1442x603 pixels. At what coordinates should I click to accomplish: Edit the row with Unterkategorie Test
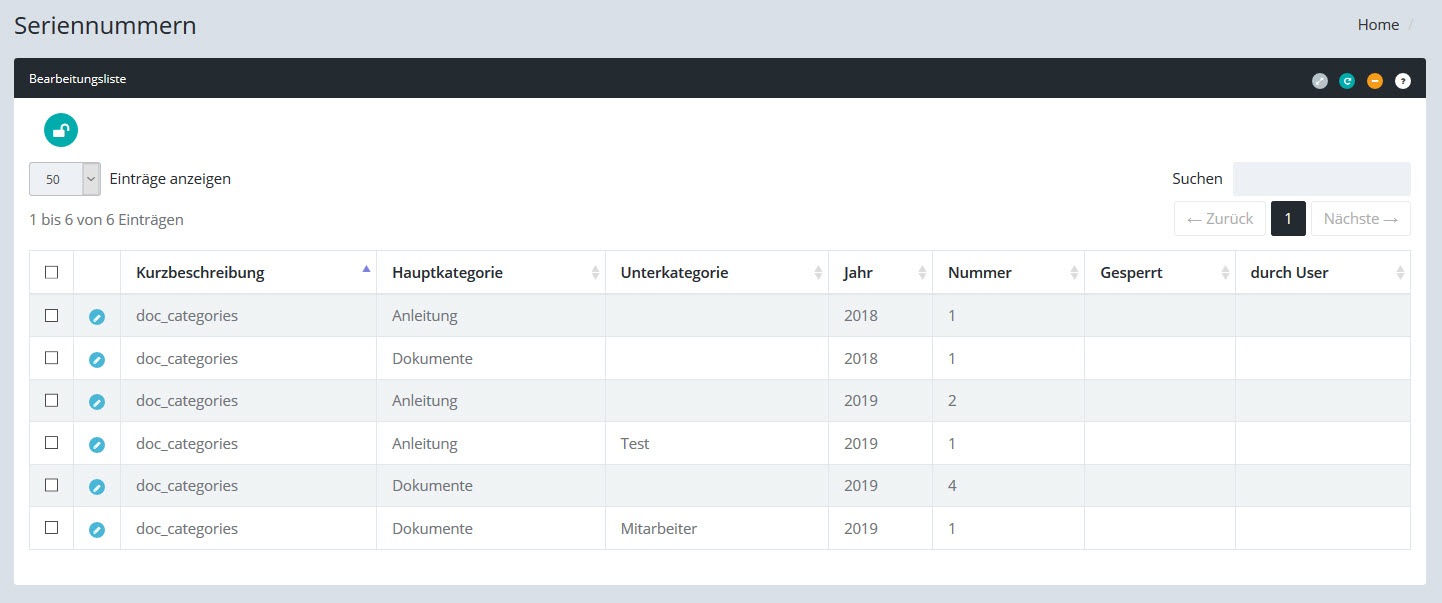tap(97, 445)
